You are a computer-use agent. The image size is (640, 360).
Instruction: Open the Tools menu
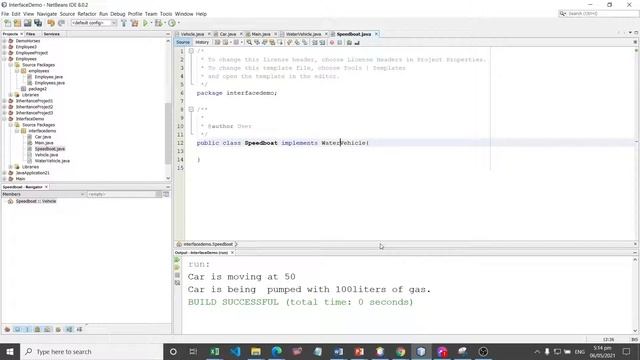tap(166, 14)
